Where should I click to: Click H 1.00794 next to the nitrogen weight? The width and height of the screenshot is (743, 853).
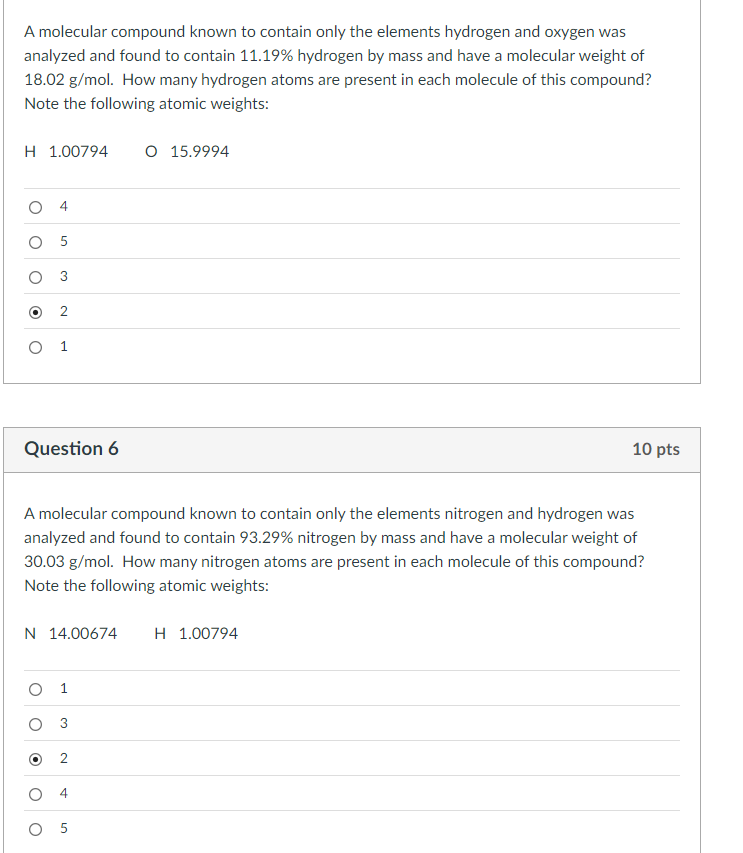[197, 633]
